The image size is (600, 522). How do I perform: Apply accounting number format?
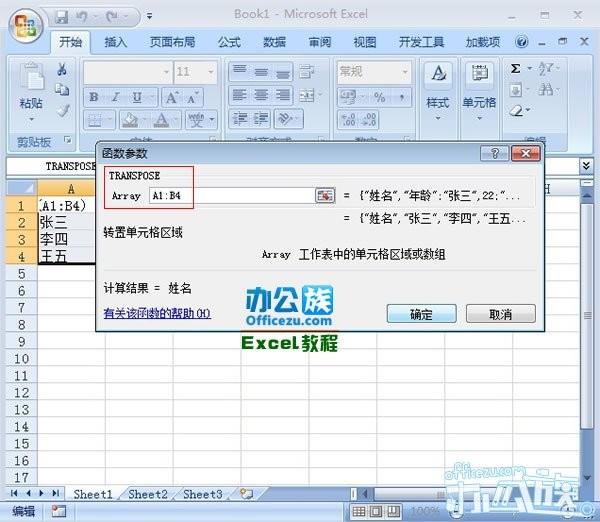[x=350, y=97]
